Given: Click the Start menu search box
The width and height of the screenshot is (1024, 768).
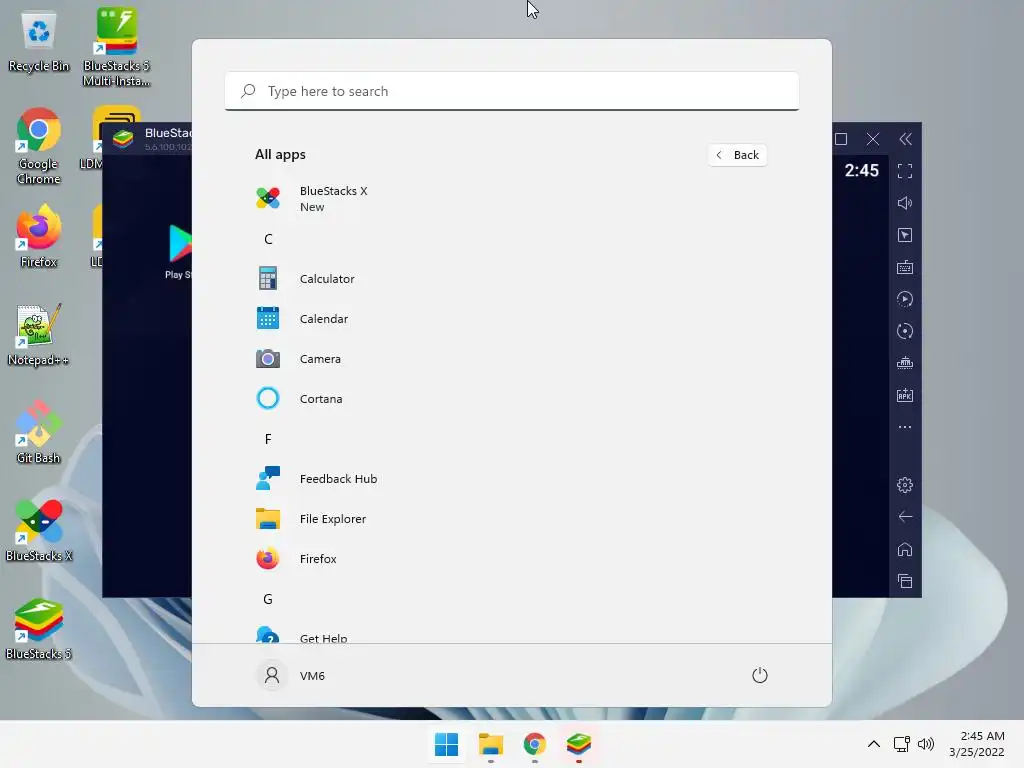Looking at the screenshot, I should pos(512,91).
